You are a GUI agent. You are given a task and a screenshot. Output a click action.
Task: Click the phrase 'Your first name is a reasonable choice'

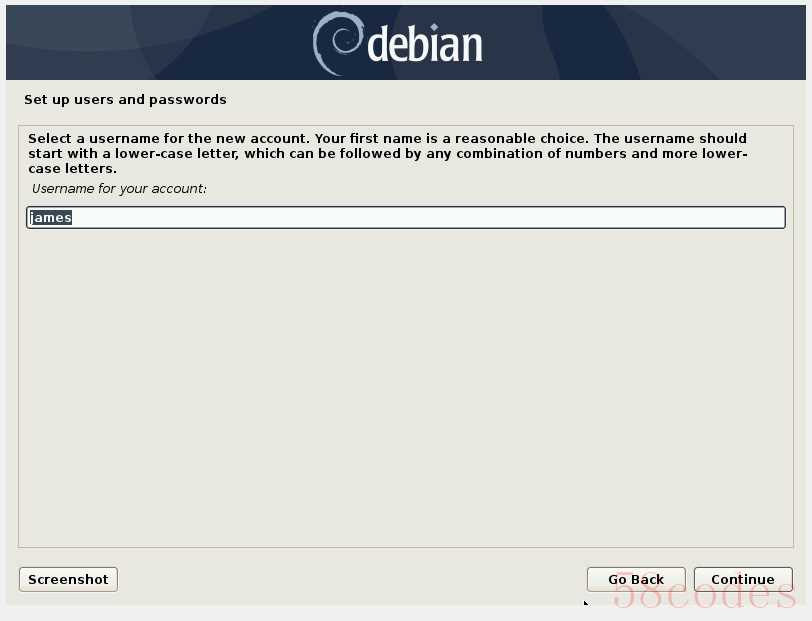point(451,138)
